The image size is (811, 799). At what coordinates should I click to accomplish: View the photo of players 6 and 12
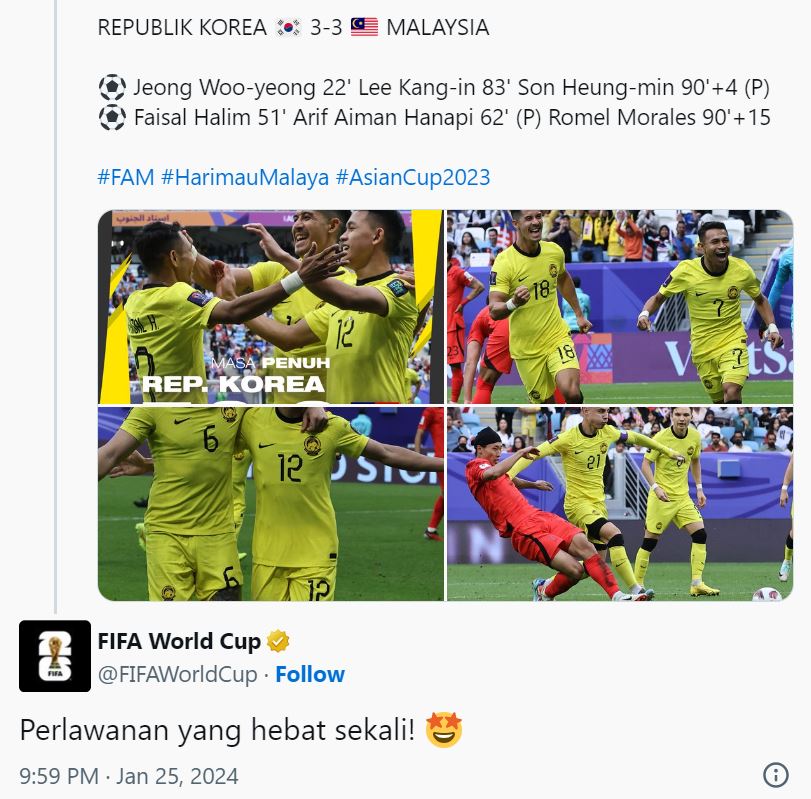pyautogui.click(x=271, y=504)
